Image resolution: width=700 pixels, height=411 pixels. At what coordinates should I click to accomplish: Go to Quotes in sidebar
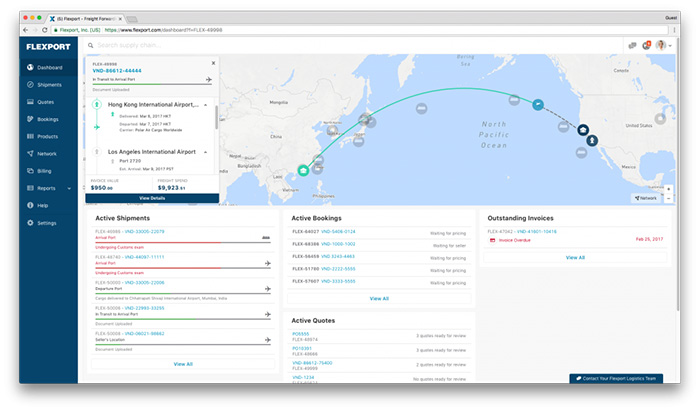pos(48,102)
